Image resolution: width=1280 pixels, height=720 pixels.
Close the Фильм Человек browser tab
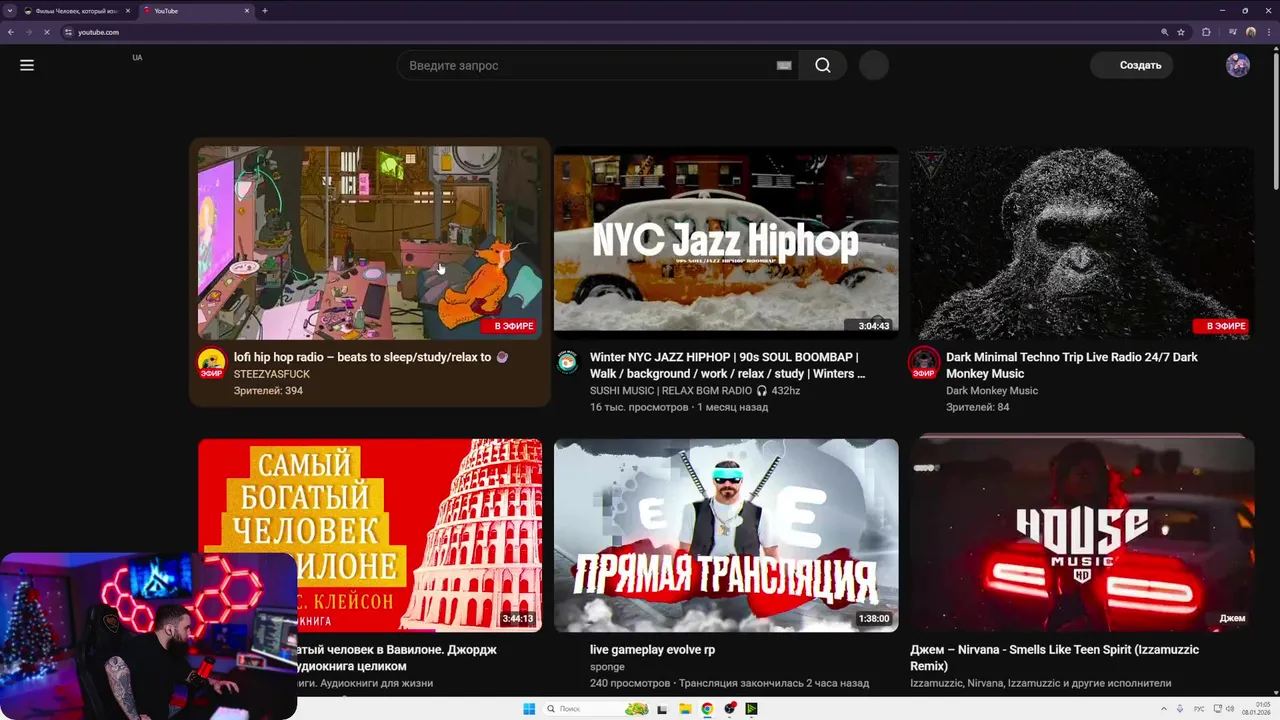127,11
